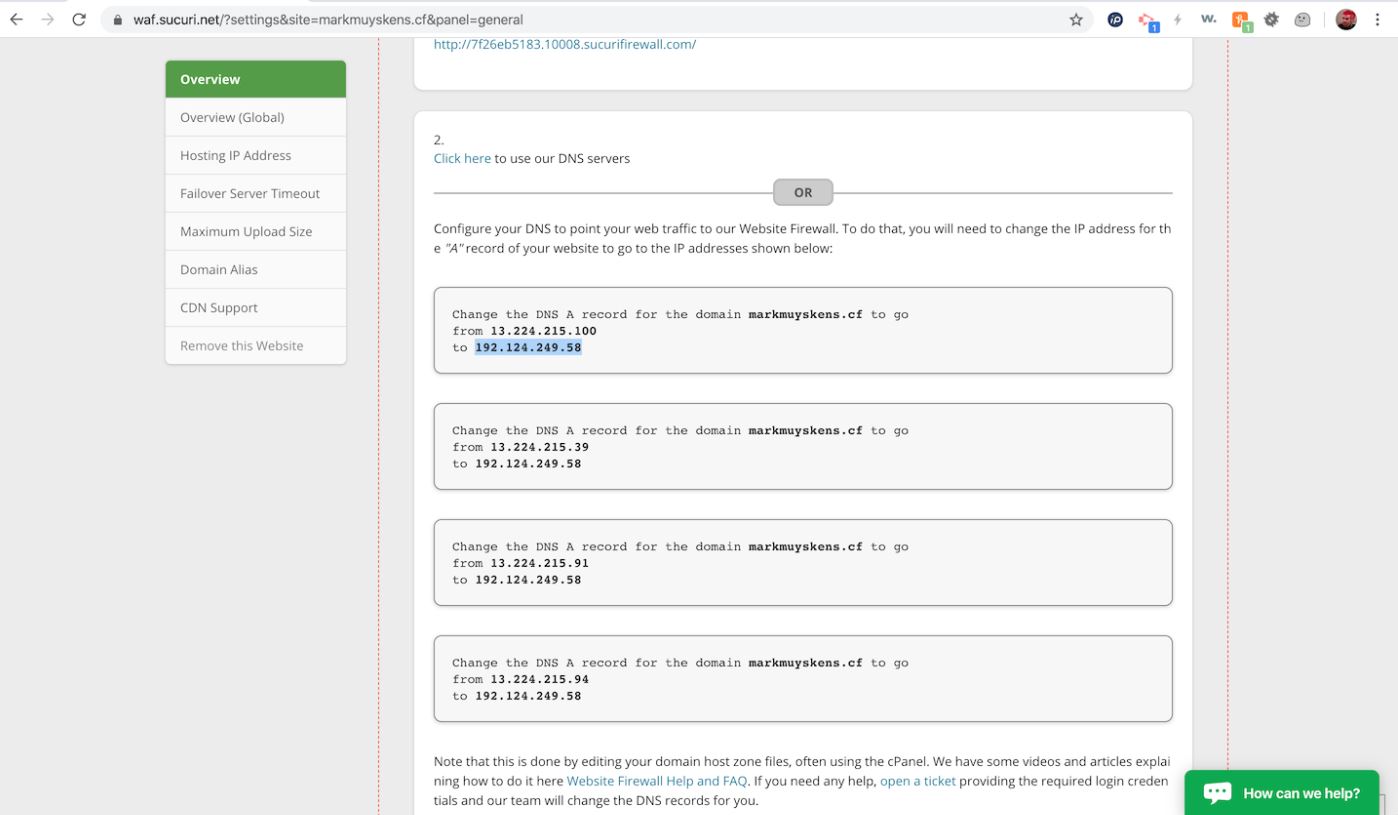Screen dimensions: 1398x815
Task: Follow the Click here DNS servers link
Action: click(x=462, y=158)
